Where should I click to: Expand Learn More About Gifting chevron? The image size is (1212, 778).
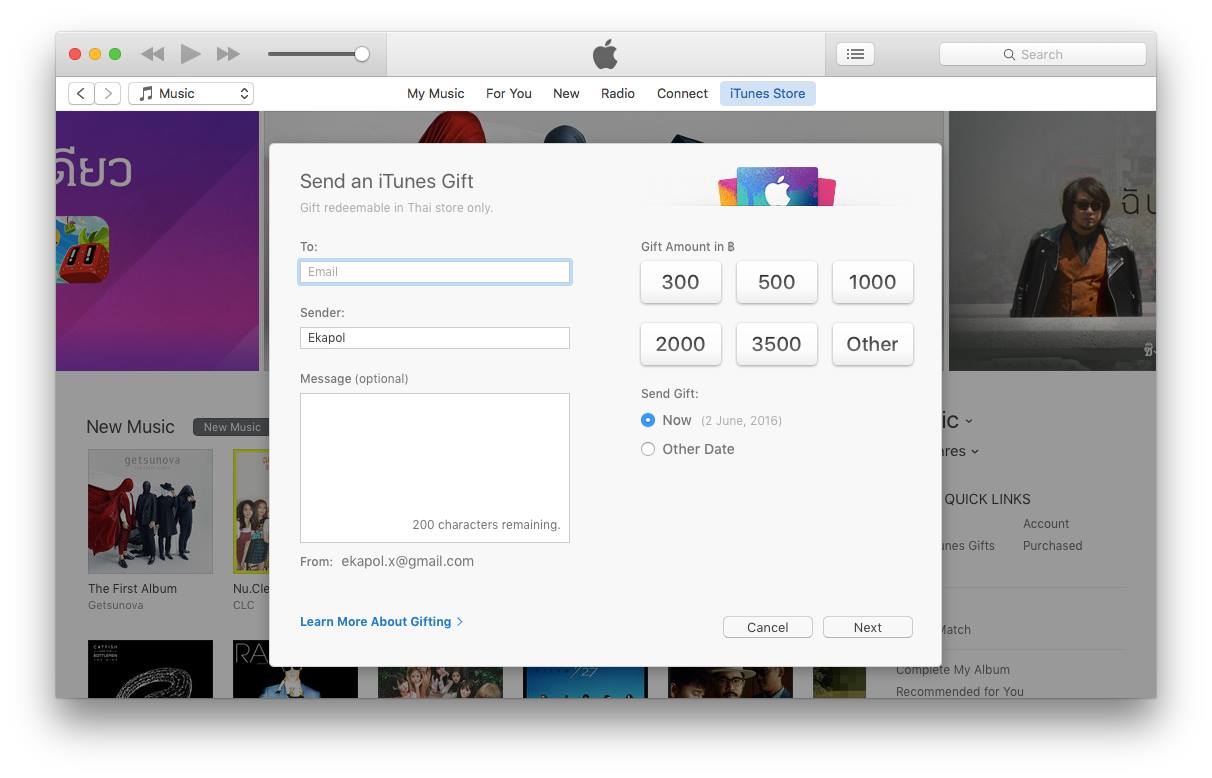pyautogui.click(x=460, y=622)
